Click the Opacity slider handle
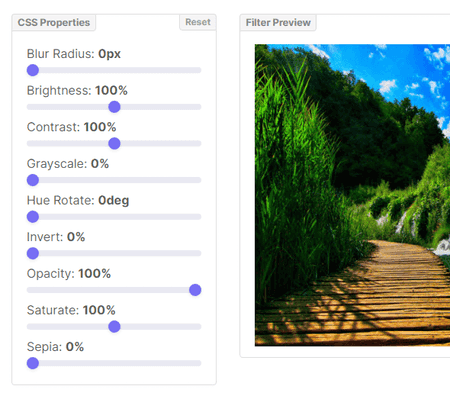450x396 pixels. click(195, 290)
